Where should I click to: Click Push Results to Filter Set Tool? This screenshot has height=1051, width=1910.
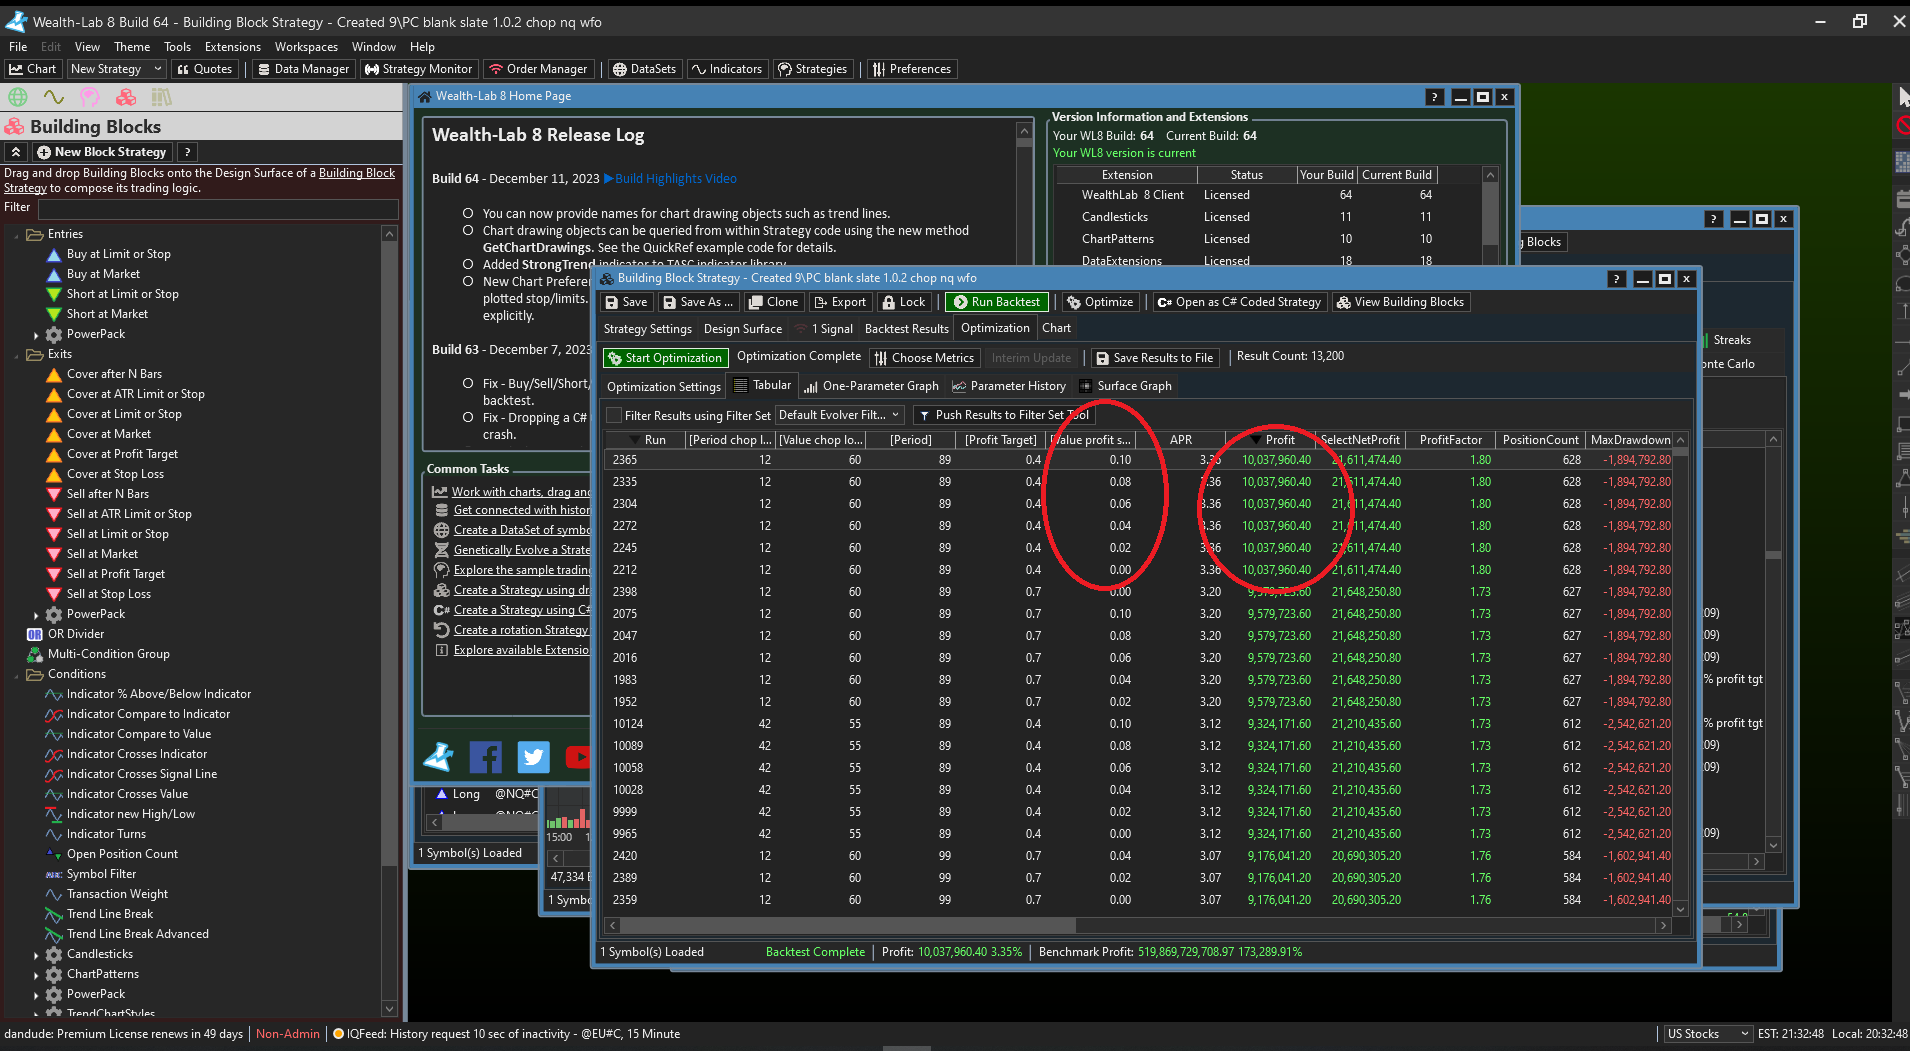(x=1003, y=415)
